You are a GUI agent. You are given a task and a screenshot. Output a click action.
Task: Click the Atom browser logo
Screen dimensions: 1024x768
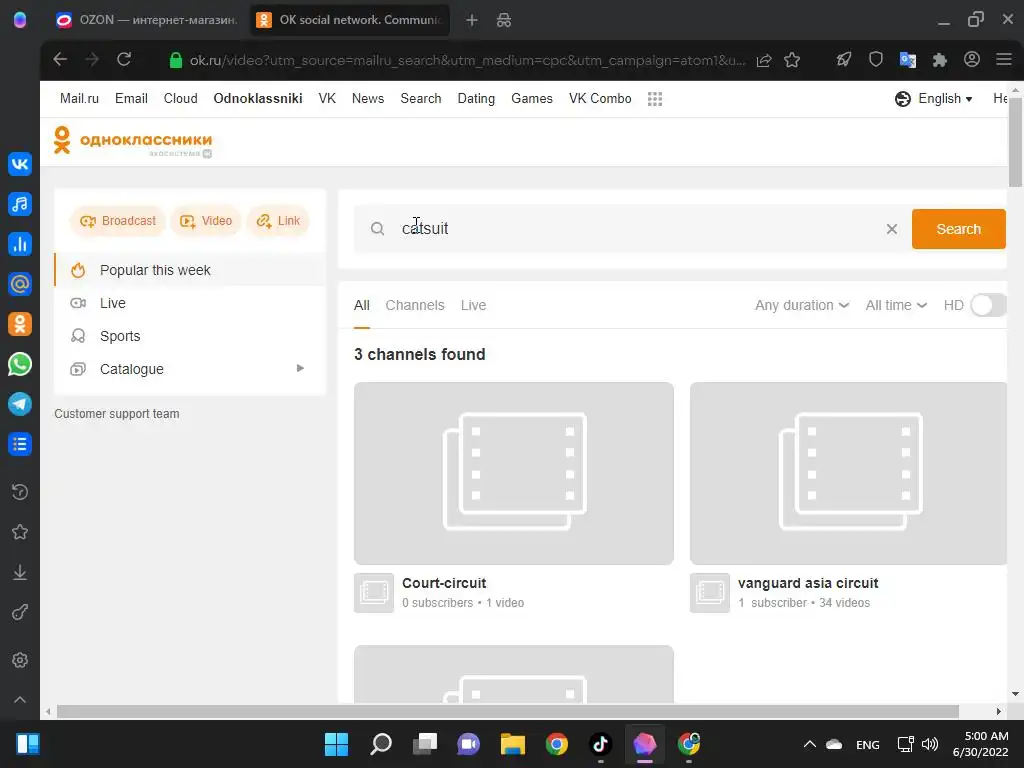point(20,20)
